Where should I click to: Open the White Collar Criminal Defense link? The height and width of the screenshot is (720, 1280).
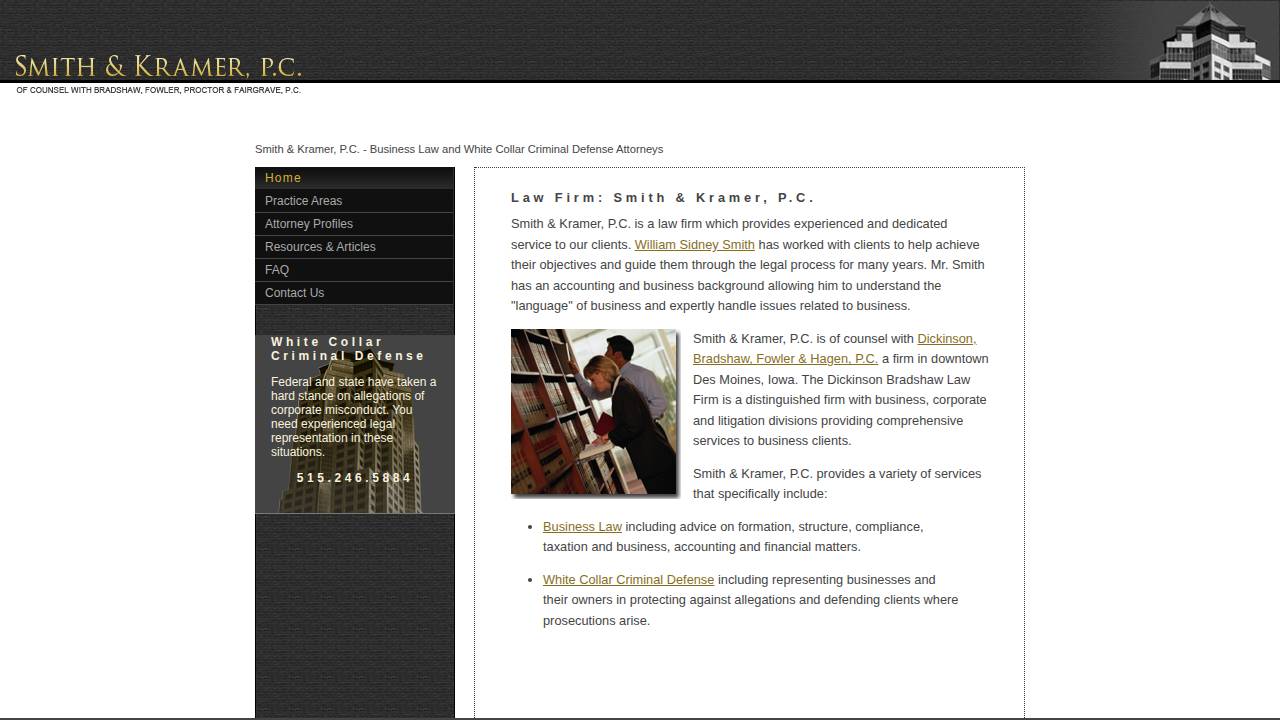click(628, 579)
